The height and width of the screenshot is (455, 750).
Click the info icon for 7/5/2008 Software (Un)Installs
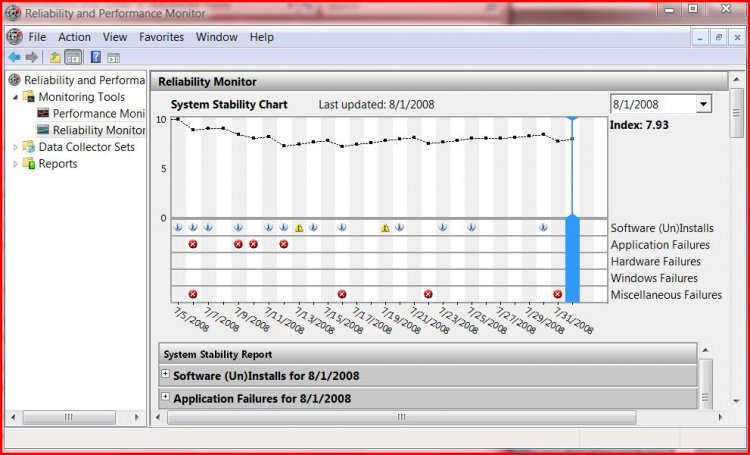(177, 227)
